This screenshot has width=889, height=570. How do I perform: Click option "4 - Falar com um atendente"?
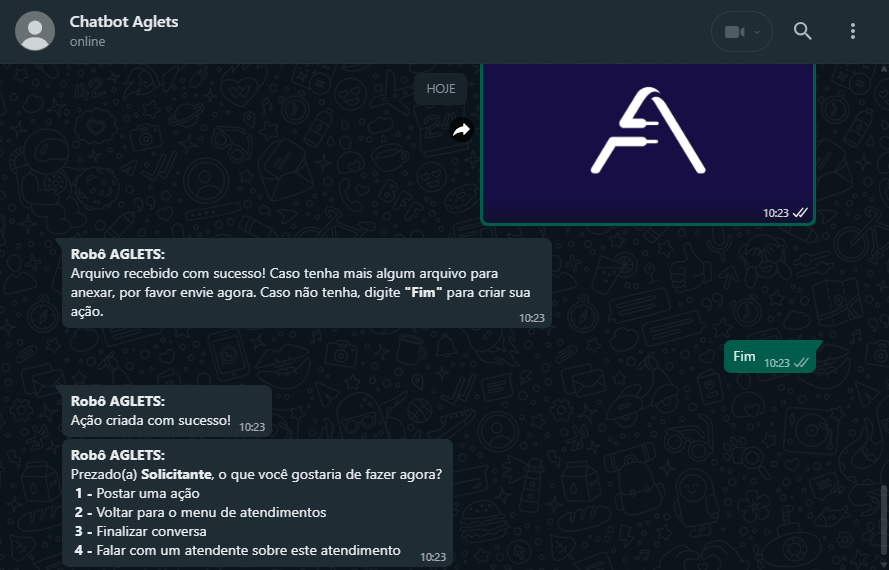click(x=237, y=550)
